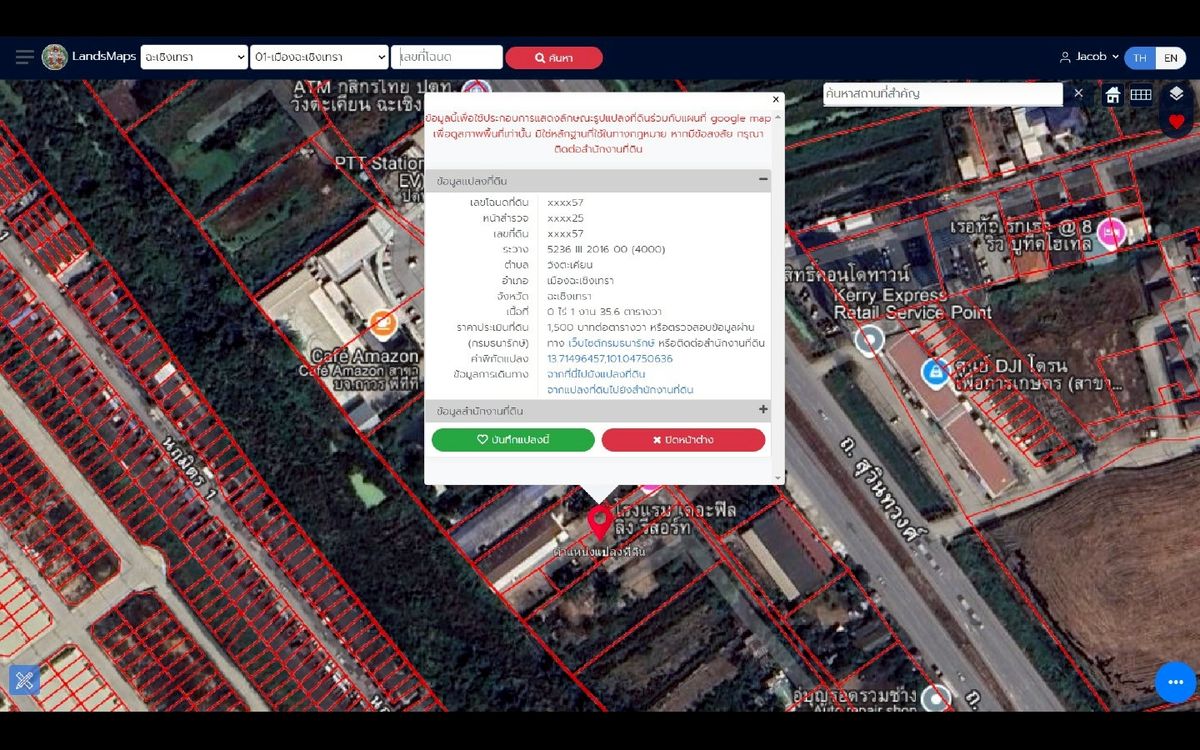
Task: Open the blue chat bubble button
Action: [x=1175, y=682]
